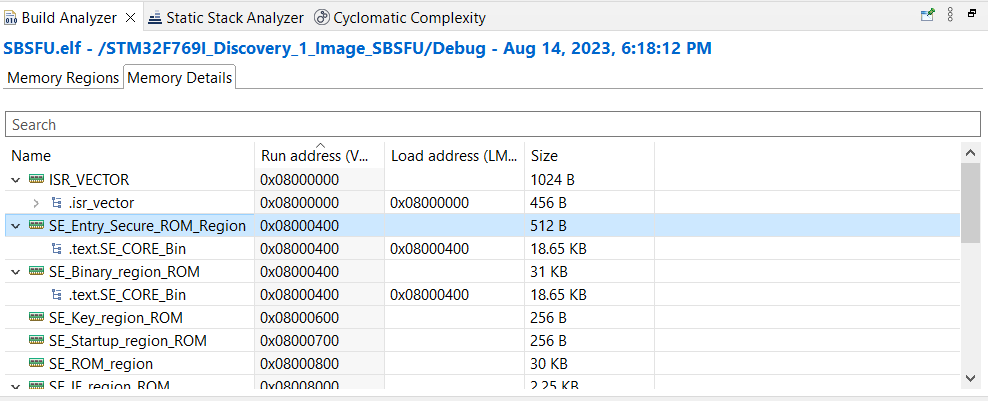Click the Cyclomatic Complexity tab icon
988x401 pixels.
pos(322,17)
